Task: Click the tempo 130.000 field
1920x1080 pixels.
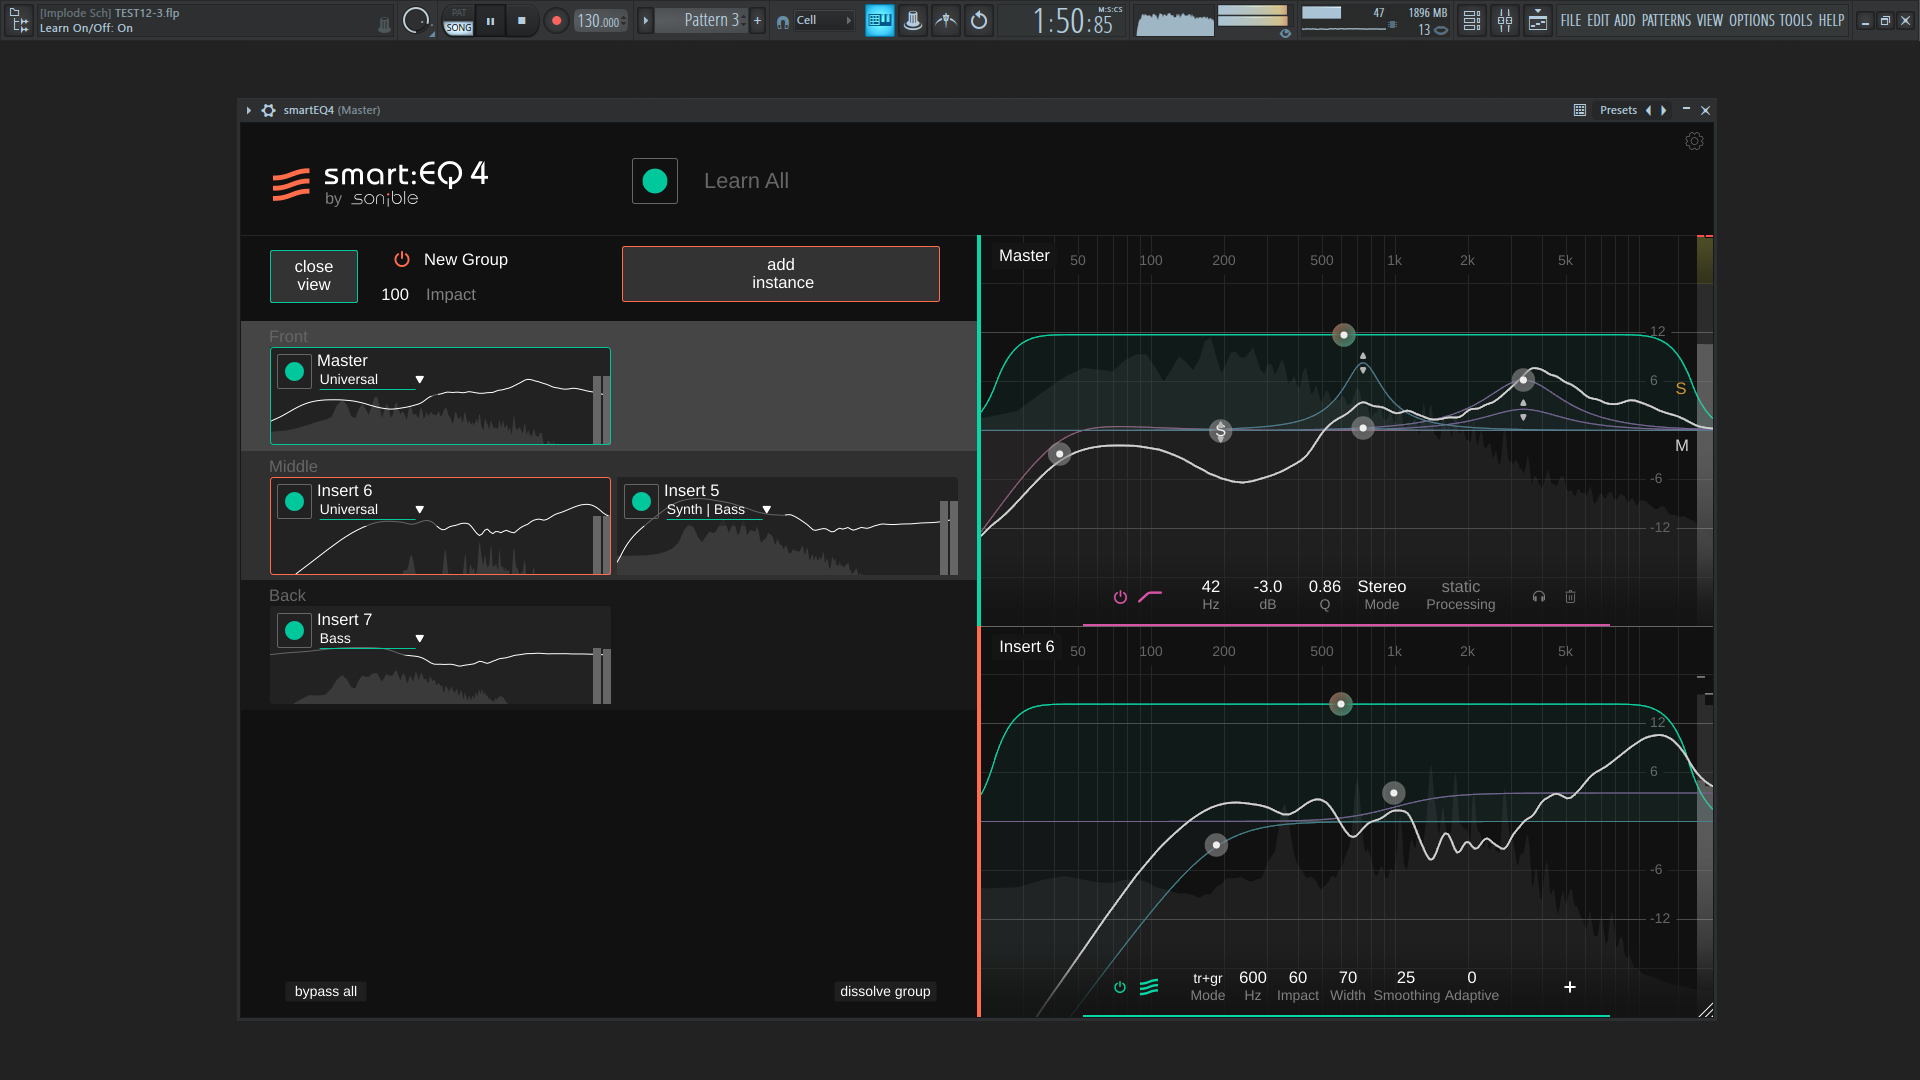Action: click(x=600, y=21)
